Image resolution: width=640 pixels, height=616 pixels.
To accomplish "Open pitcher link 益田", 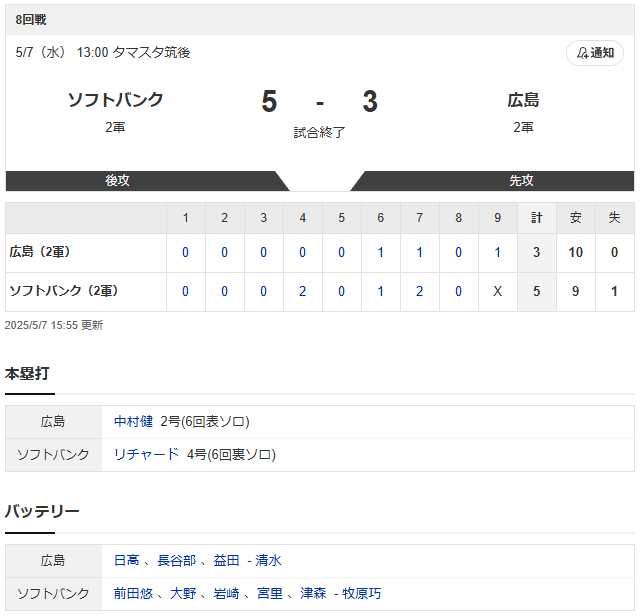I will point(226,560).
